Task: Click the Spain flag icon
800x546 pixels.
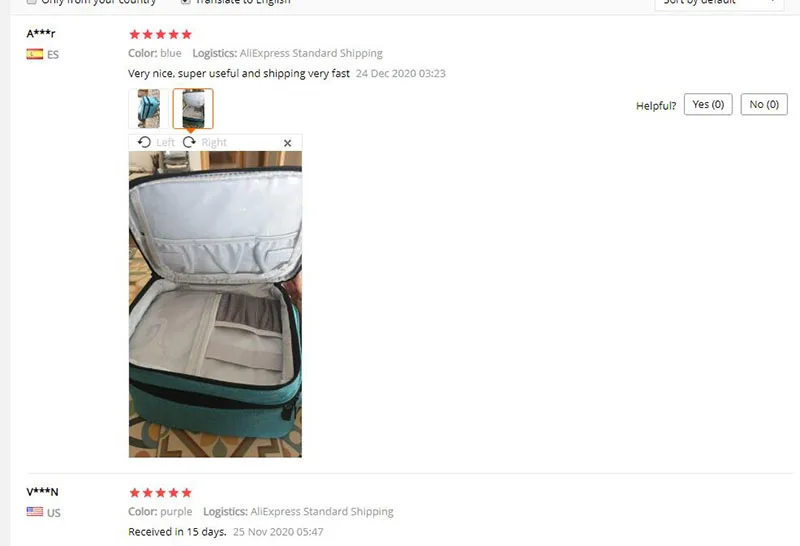Action: (x=35, y=54)
